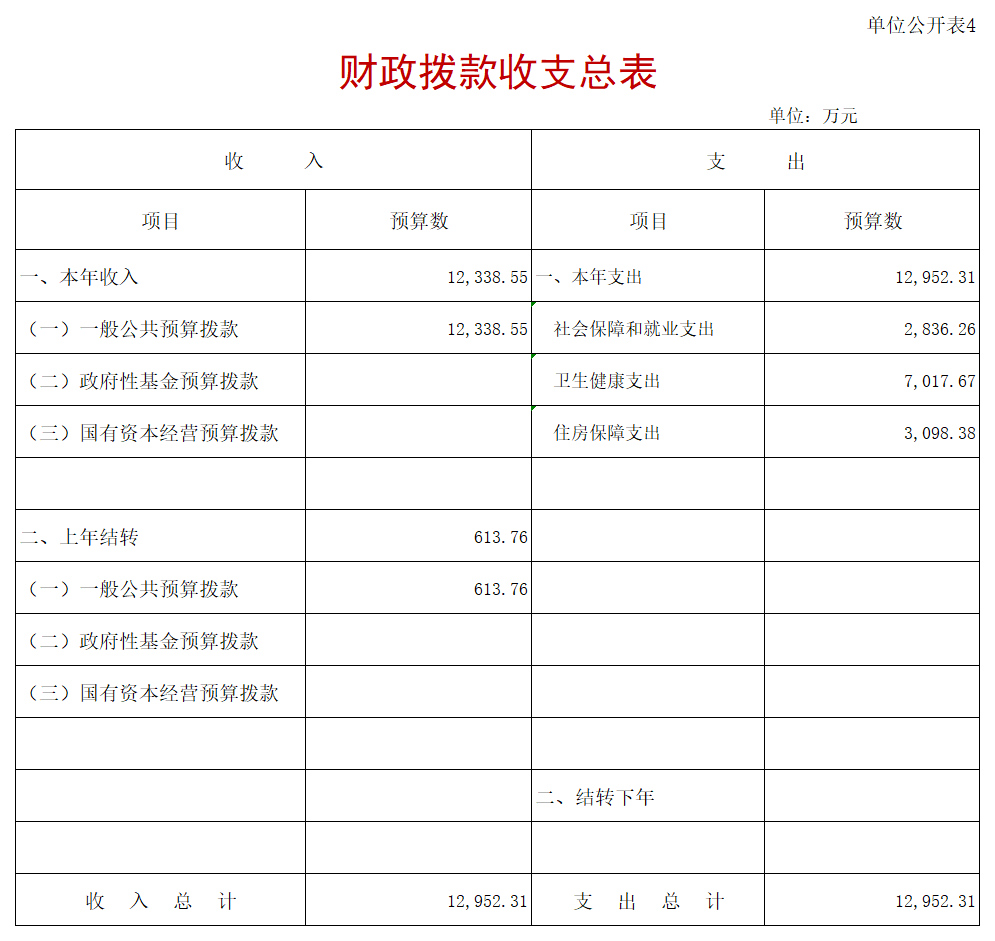Click the 支出总计 cell
Screen dimensions: 995x941
click(648, 901)
